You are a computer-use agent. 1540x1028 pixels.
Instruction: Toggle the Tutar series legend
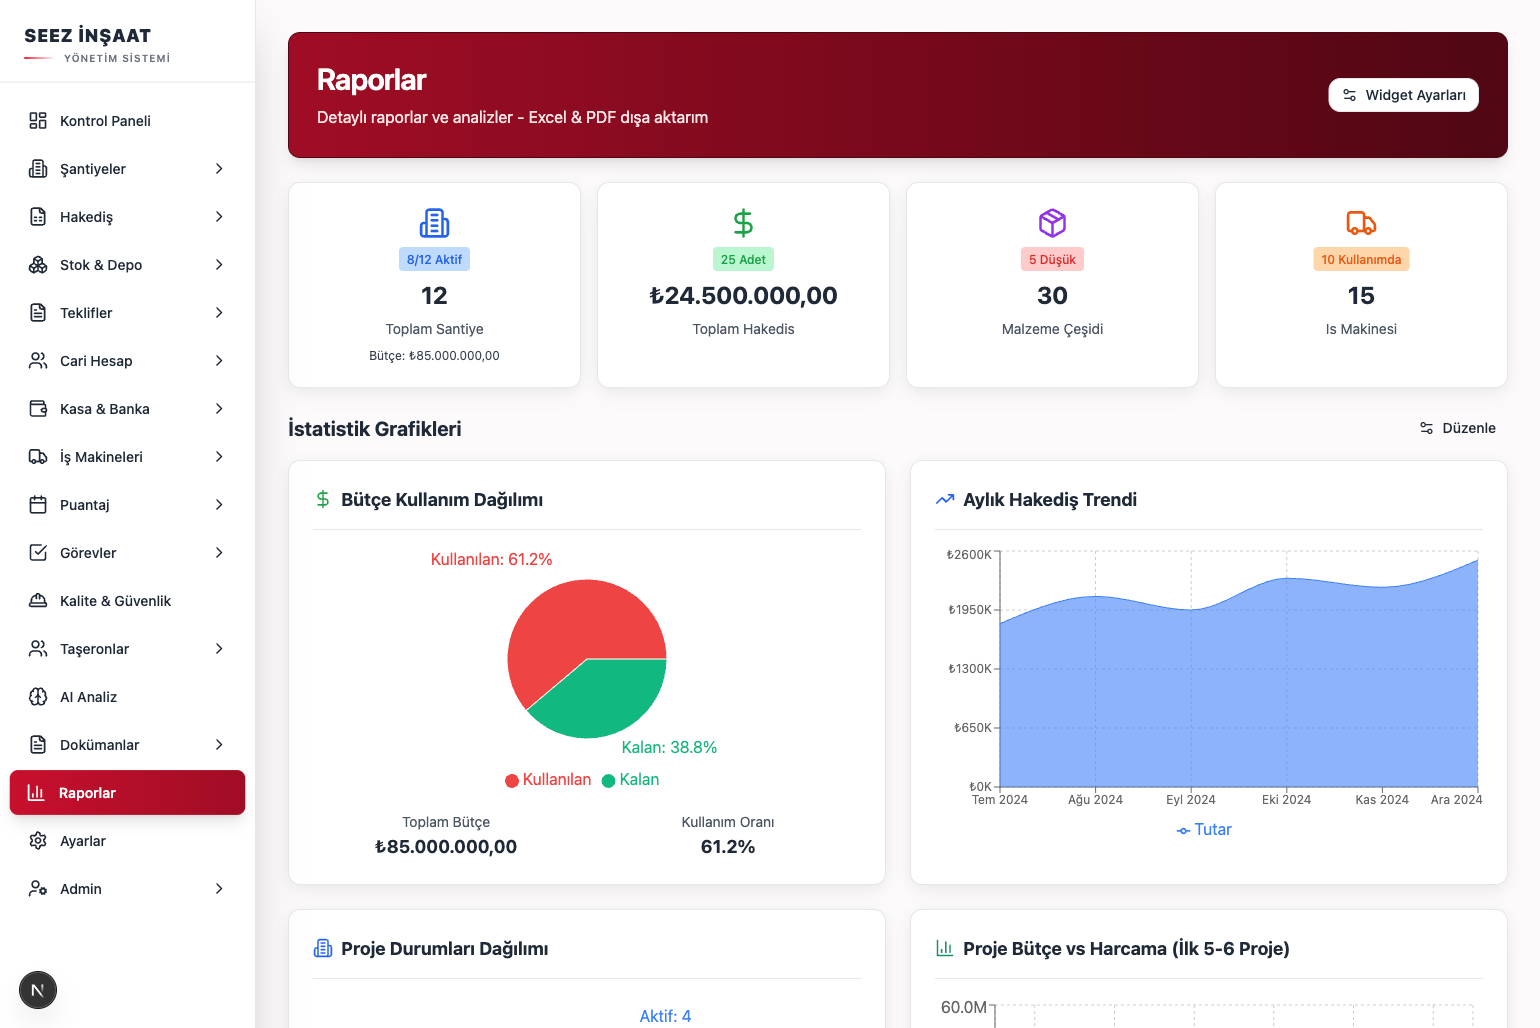[1204, 830]
